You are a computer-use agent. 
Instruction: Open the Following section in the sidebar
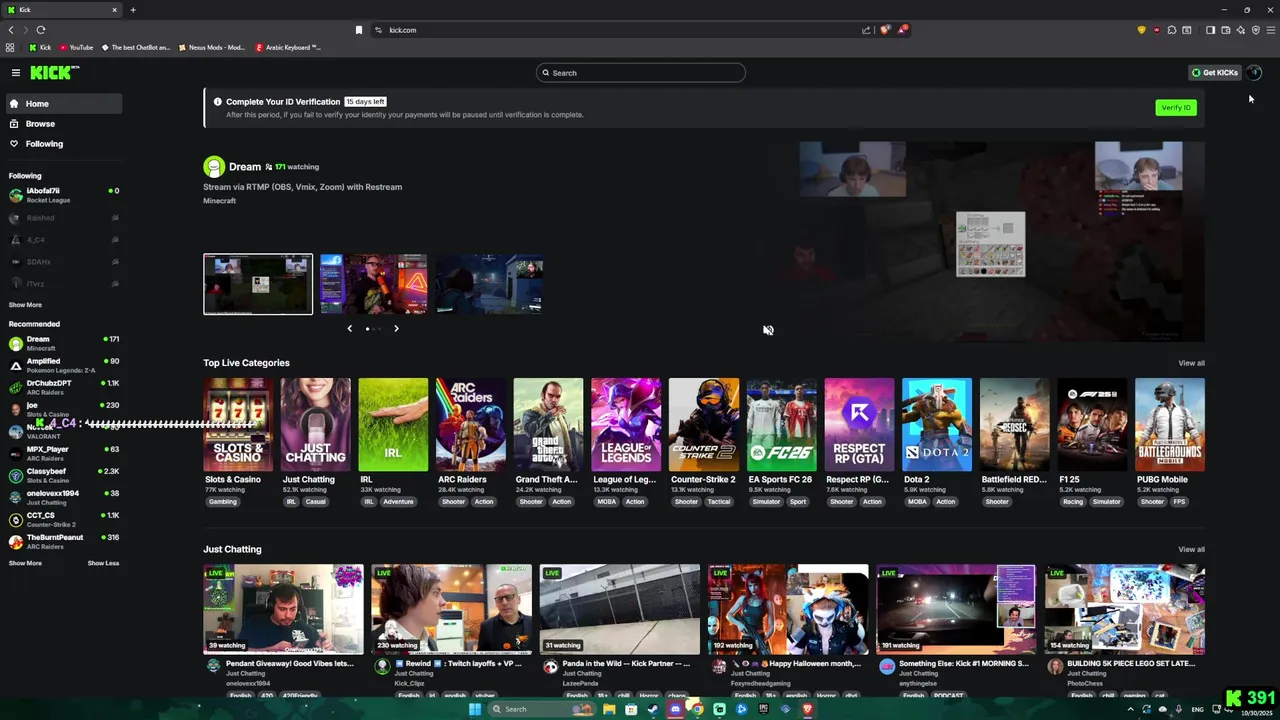click(63, 144)
